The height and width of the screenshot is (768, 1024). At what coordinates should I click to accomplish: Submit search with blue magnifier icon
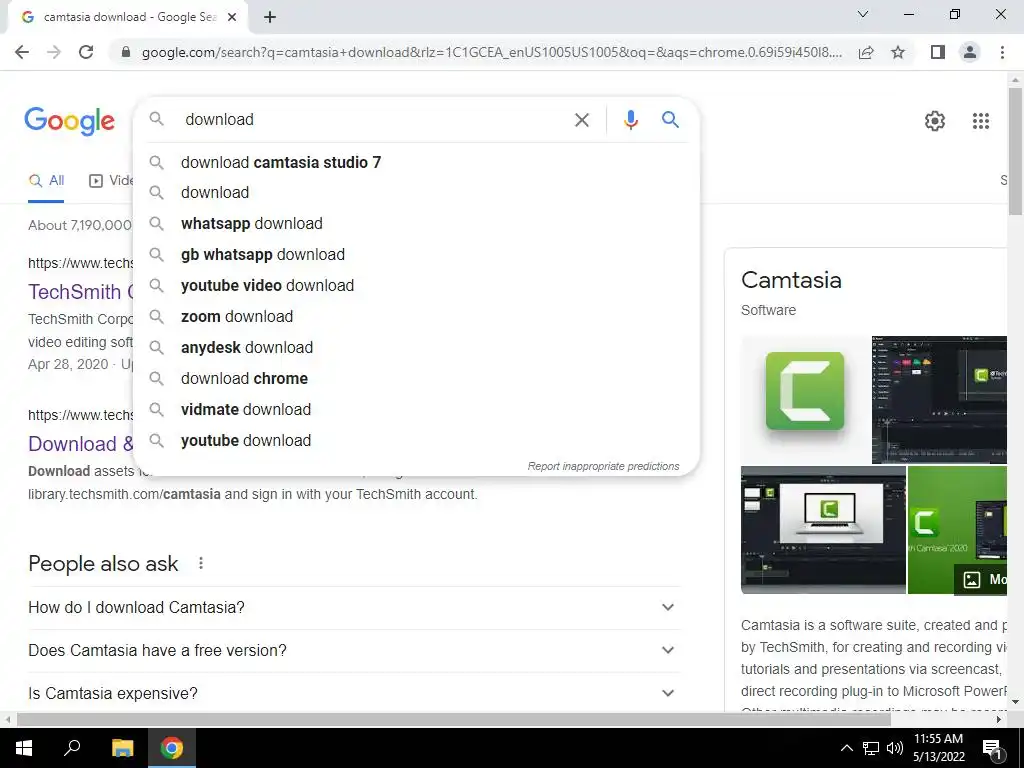pyautogui.click(x=670, y=120)
